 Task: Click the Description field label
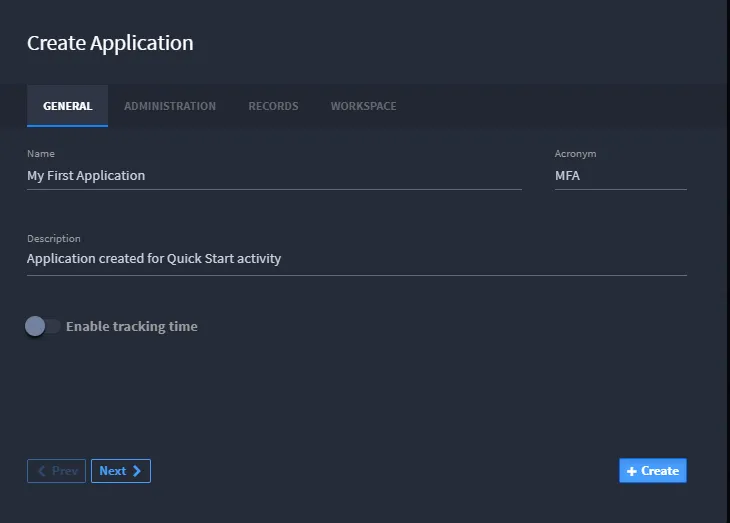click(x=54, y=238)
